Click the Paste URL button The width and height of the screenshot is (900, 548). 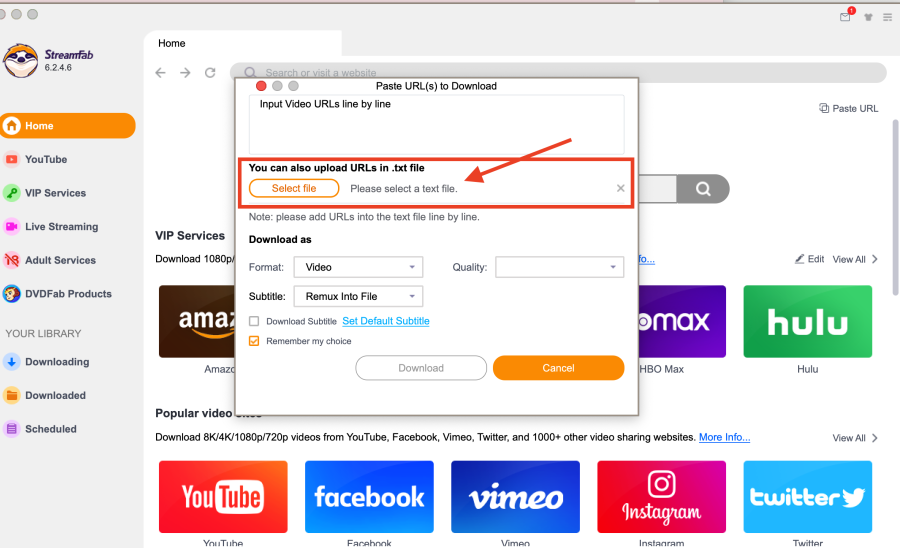pos(848,108)
